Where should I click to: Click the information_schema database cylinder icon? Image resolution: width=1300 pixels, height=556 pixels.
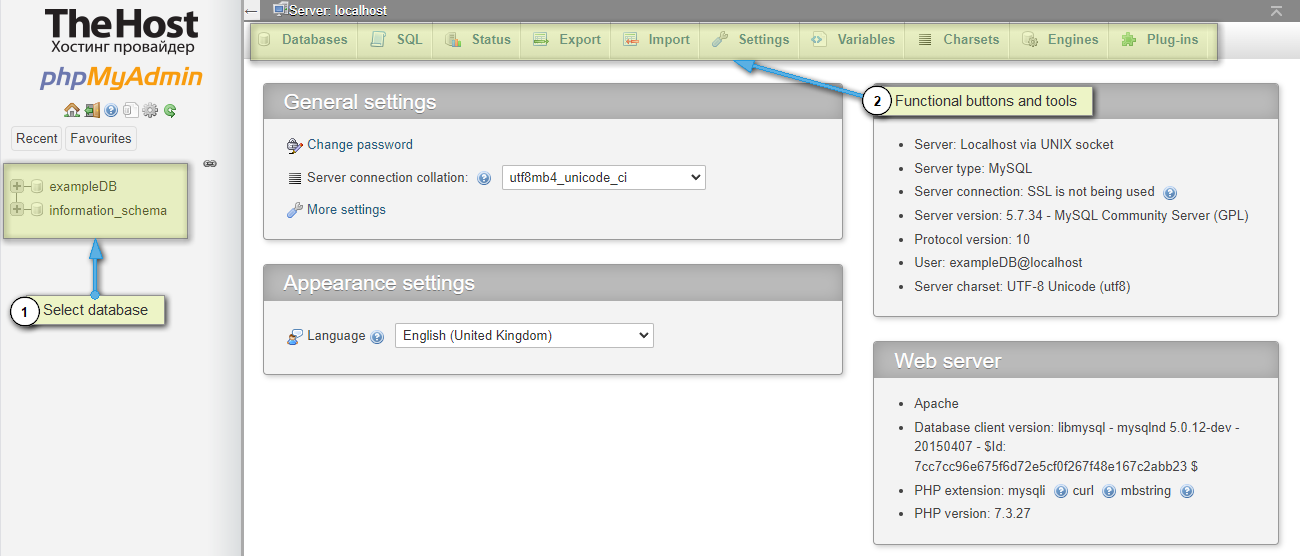(x=37, y=210)
